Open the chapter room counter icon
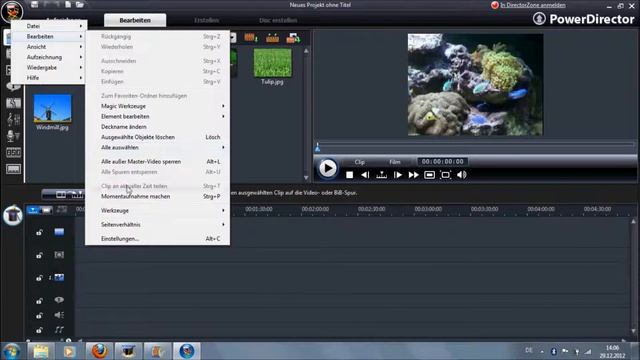Screen dimensions: 640x360 click(x=13, y=152)
